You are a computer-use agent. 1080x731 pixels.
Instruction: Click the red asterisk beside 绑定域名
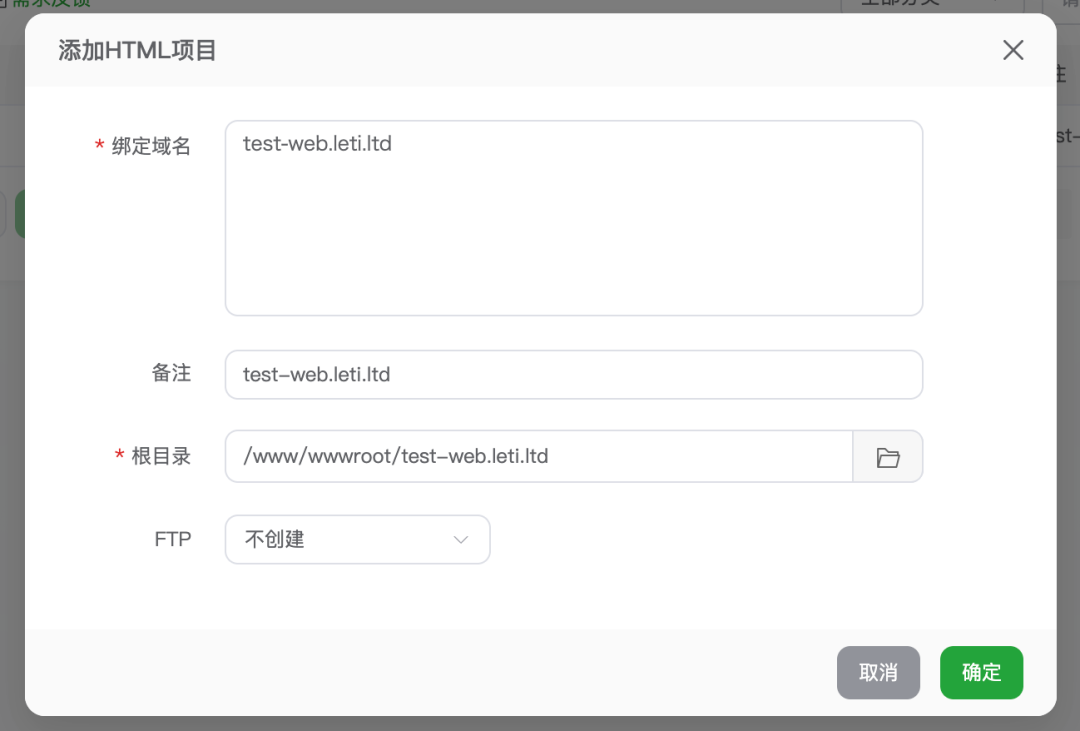pos(99,148)
